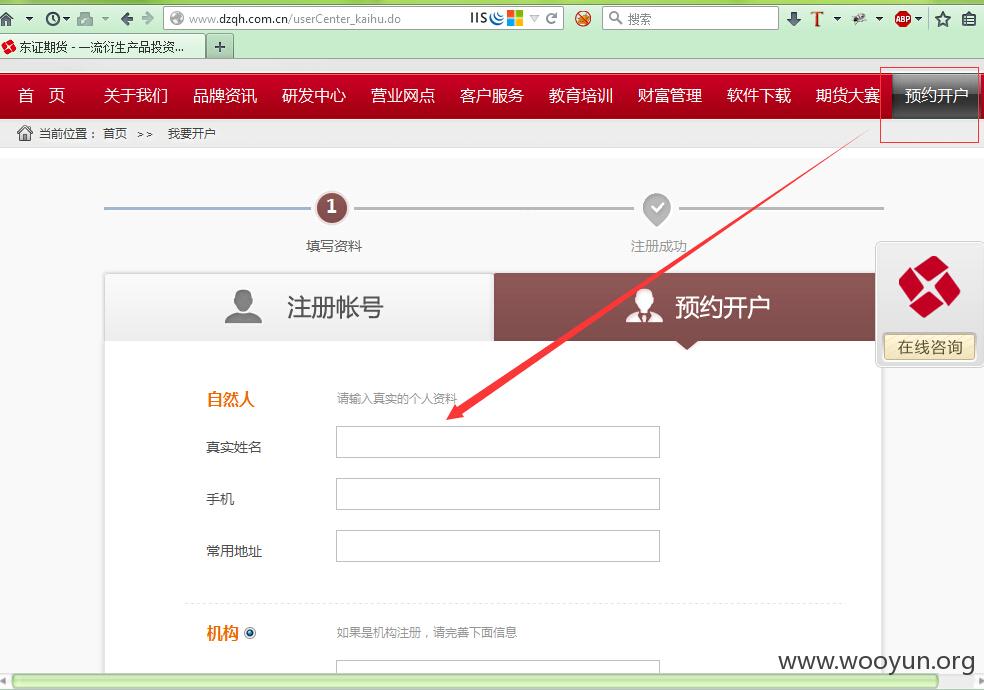This screenshot has height=690, width=984.
Task: Open the 关于我们 menu item
Action: click(136, 95)
